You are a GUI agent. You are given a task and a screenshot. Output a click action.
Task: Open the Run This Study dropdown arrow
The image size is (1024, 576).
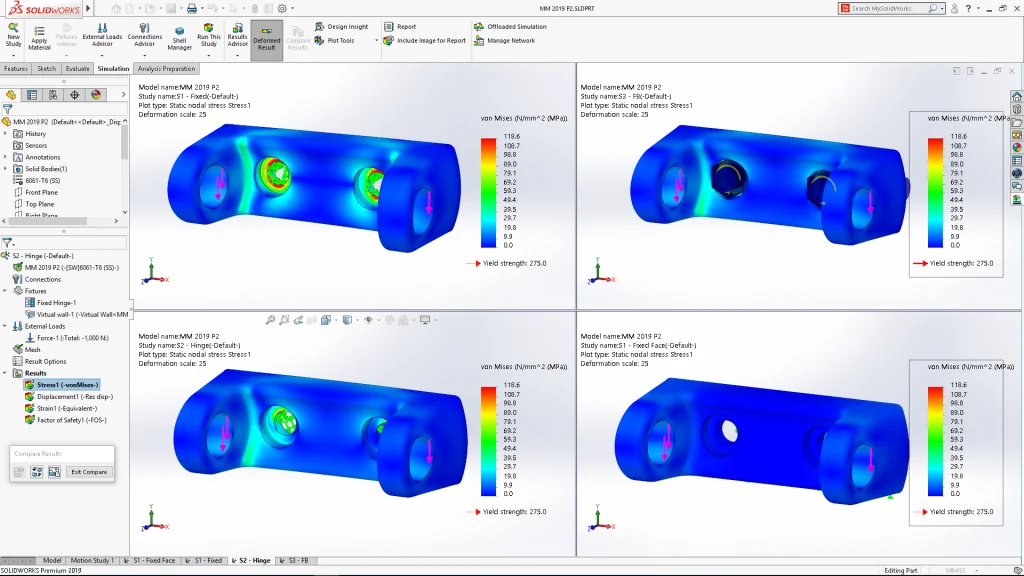click(x=208, y=56)
